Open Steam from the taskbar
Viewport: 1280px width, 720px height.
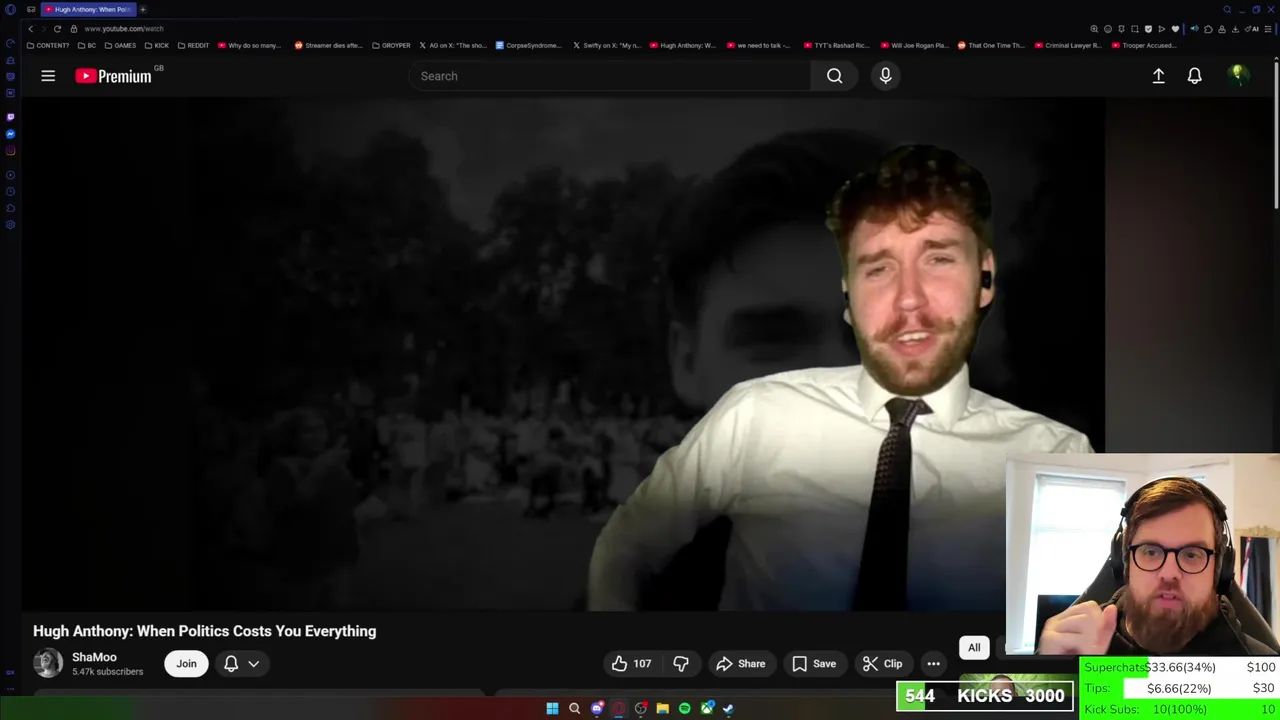[x=728, y=708]
